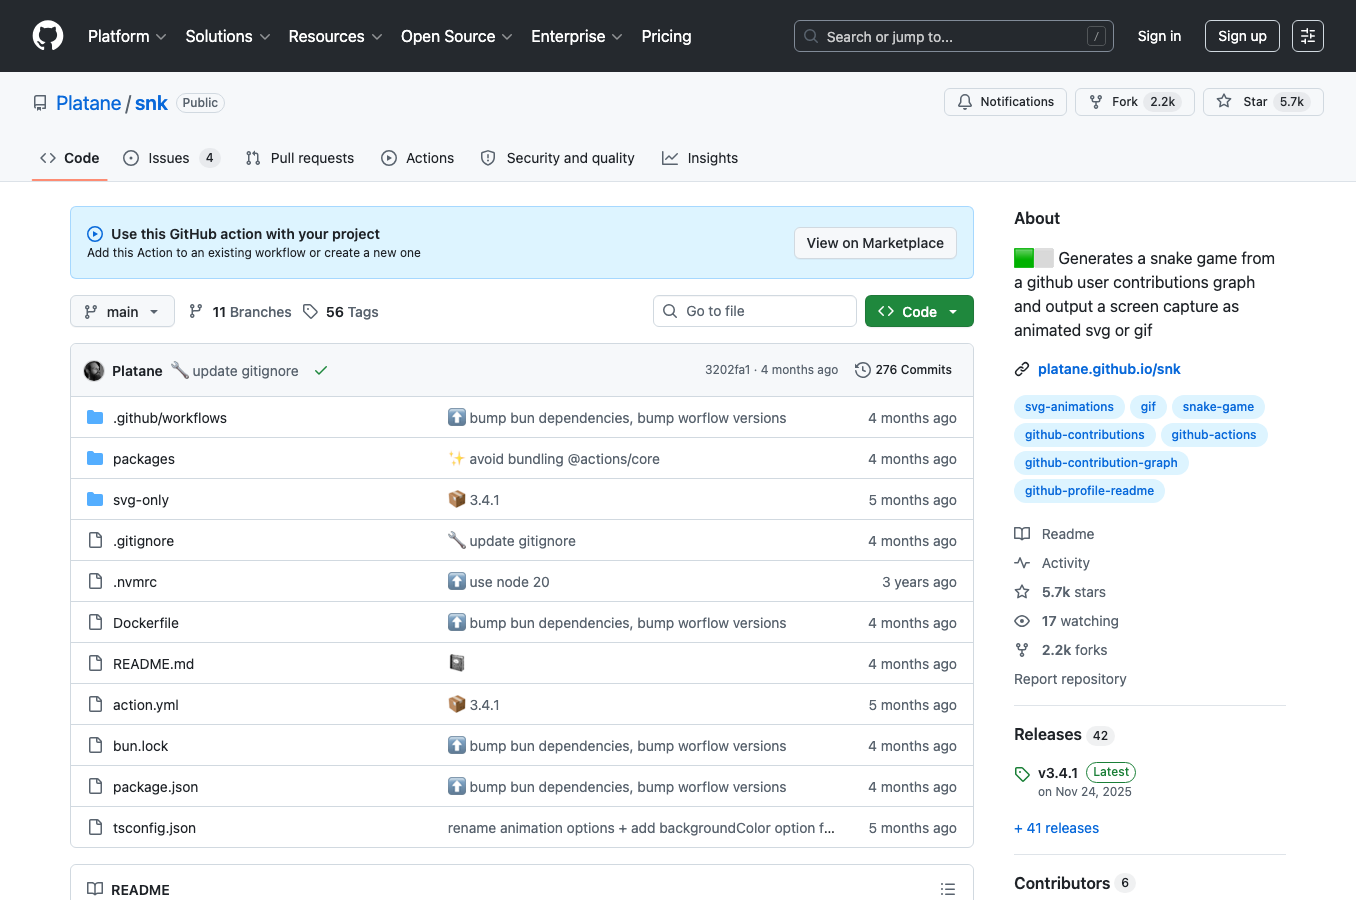Click the branch icon beside 11 Branches

click(196, 312)
